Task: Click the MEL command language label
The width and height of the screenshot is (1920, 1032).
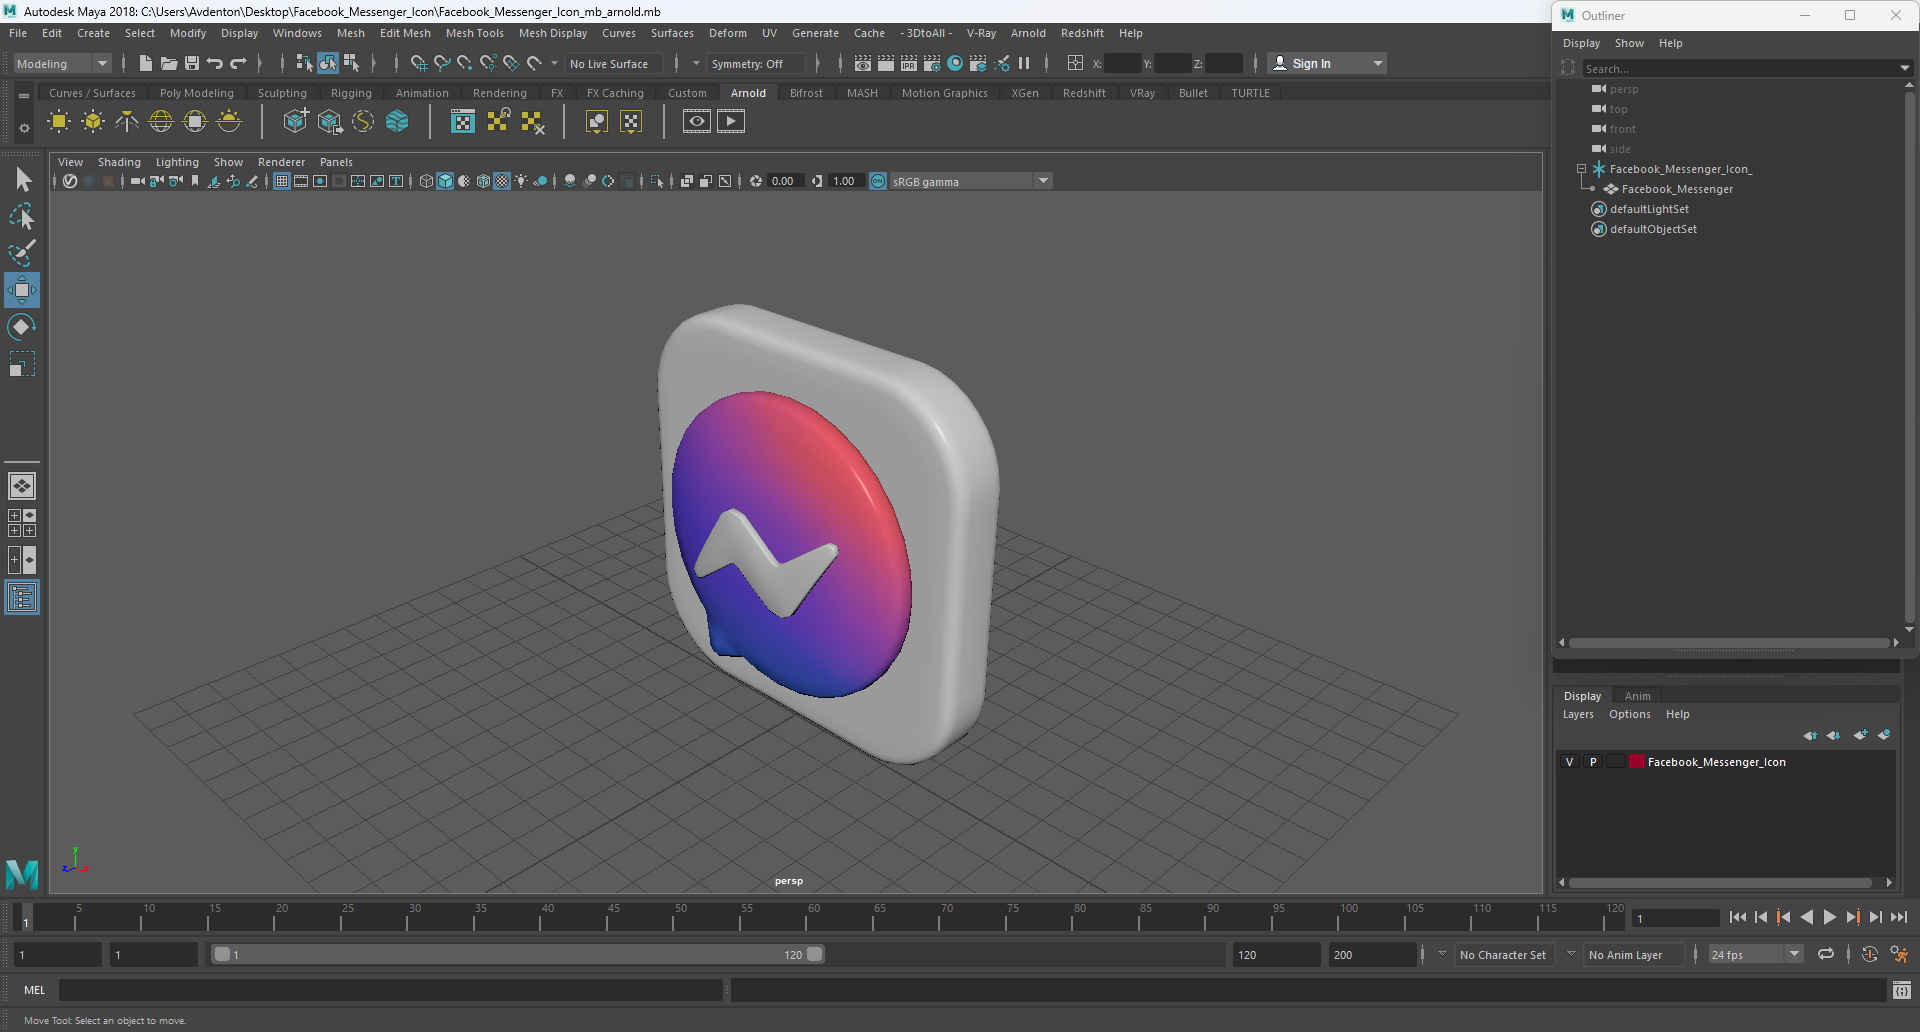Action: 35,990
